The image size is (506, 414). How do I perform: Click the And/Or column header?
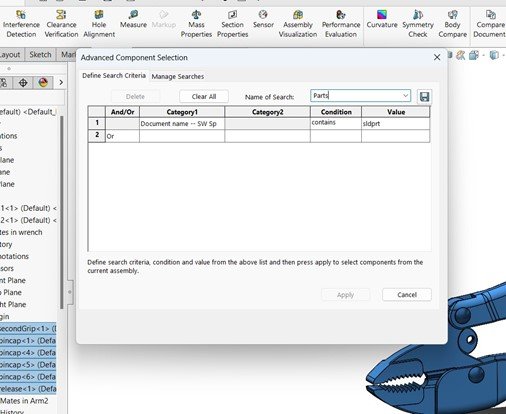[x=122, y=112]
